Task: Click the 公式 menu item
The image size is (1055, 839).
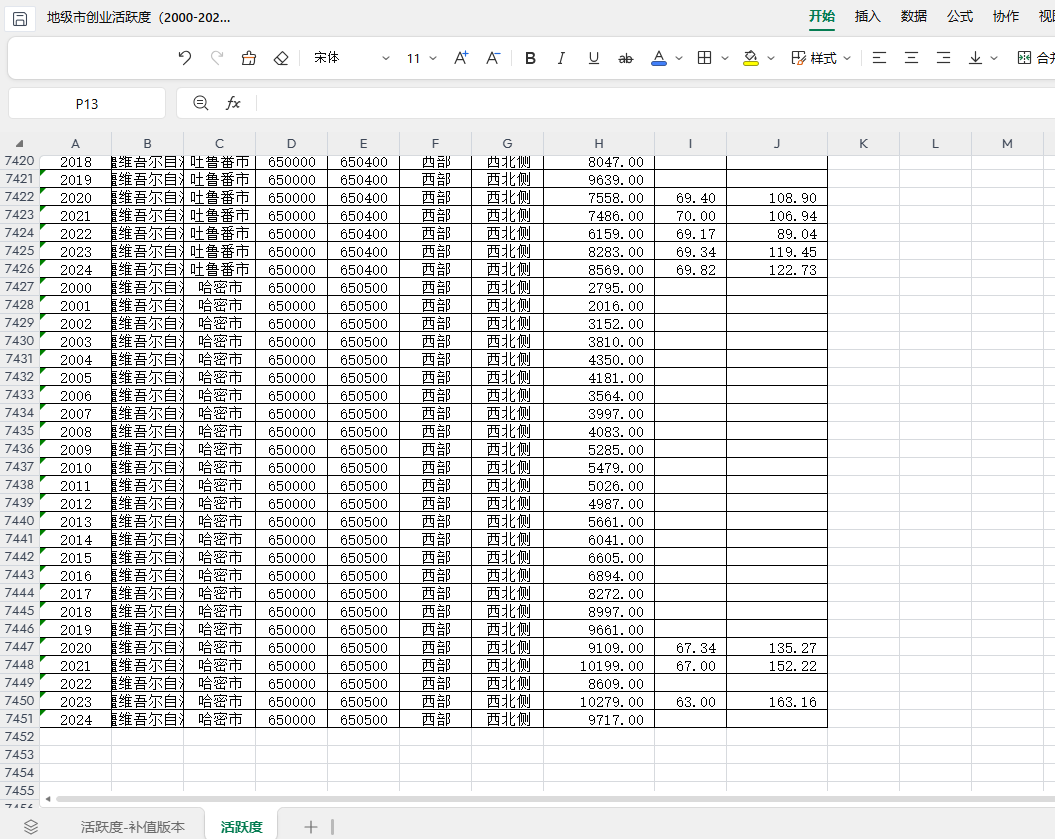Action: [960, 16]
